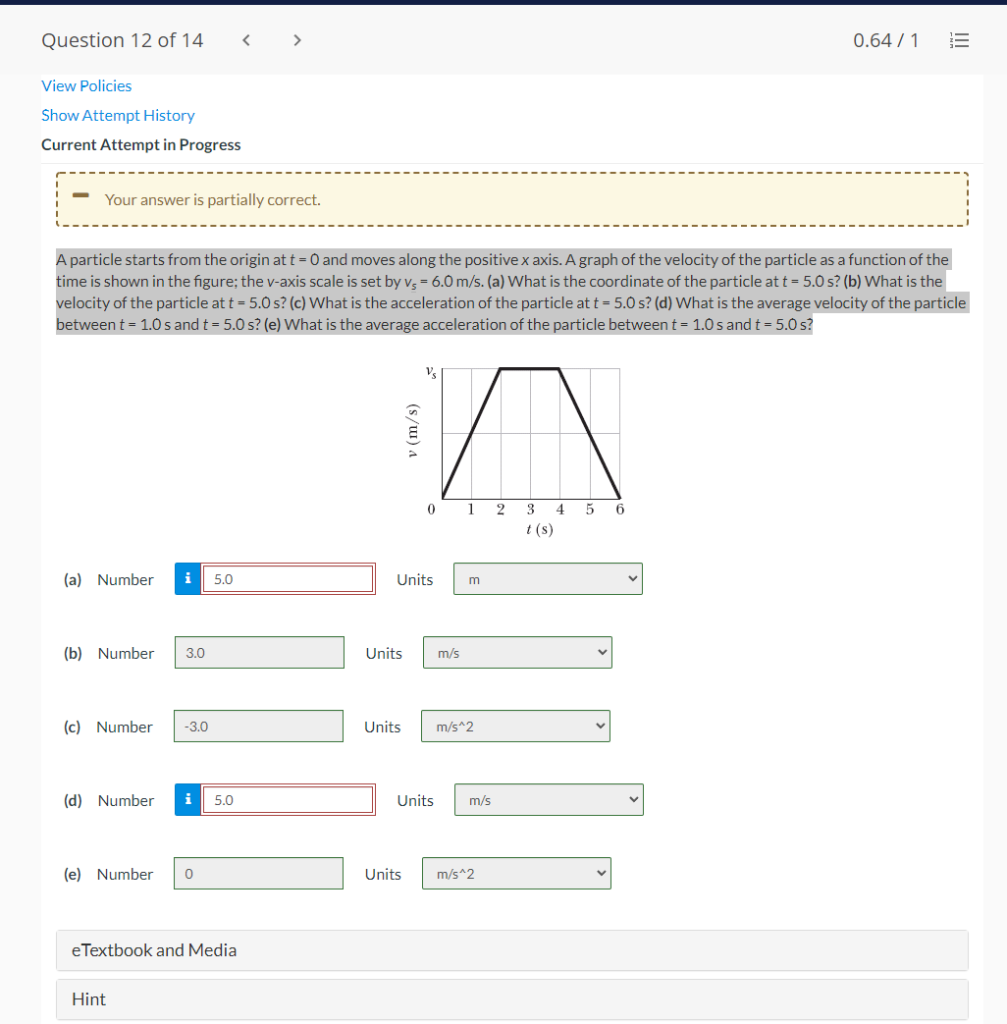Expand the Hint section
Image resolution: width=1007 pixels, height=1024 pixels.
(512, 999)
